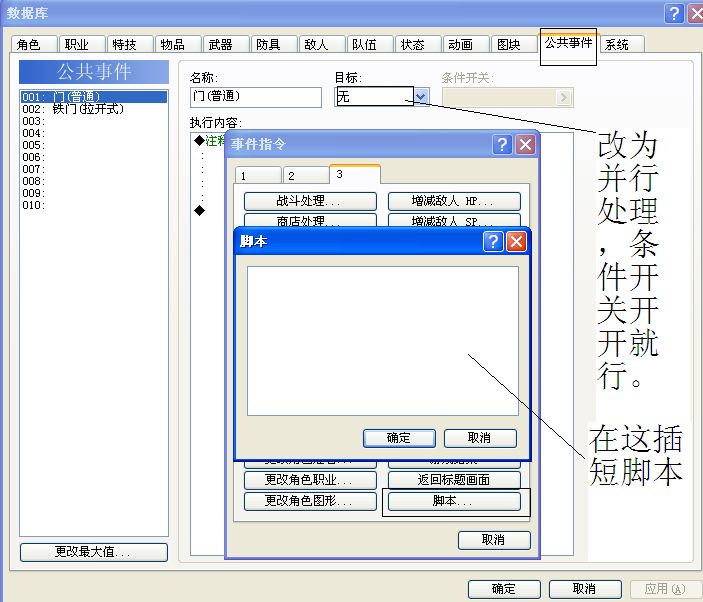Confirm the database with 确定
This screenshot has width=703, height=602.
pos(504,589)
